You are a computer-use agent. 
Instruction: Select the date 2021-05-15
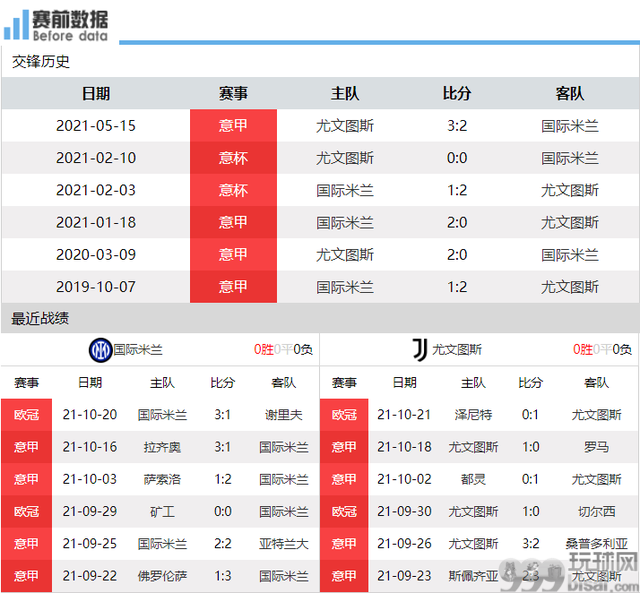click(96, 126)
